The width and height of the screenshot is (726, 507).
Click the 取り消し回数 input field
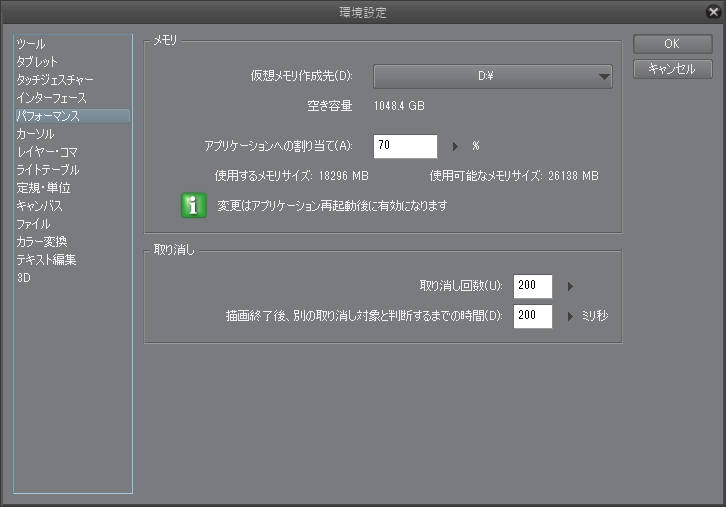[x=532, y=286]
